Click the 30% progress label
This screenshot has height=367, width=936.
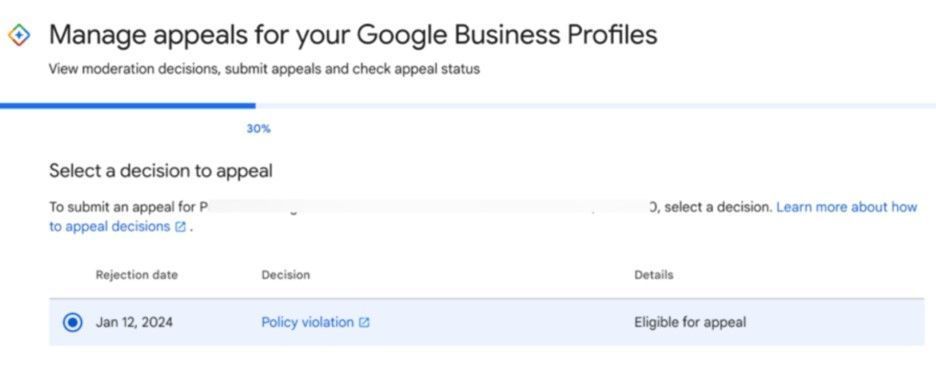[258, 129]
